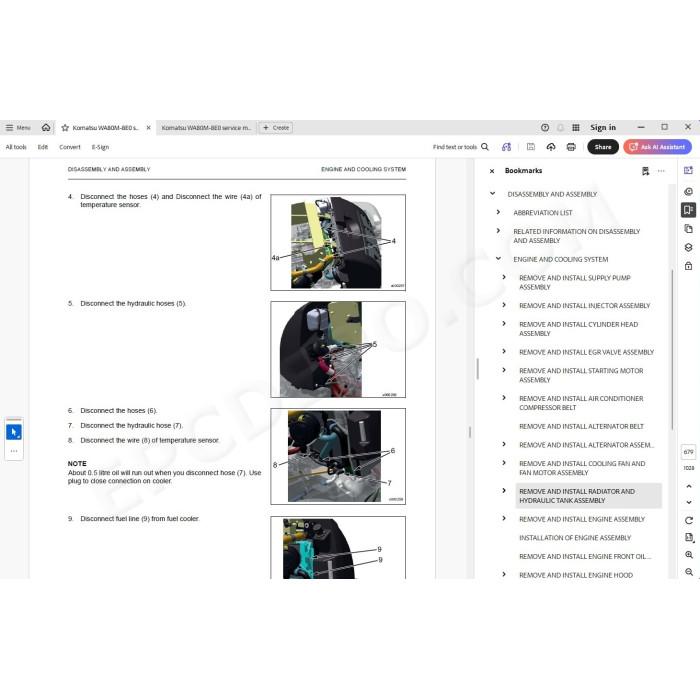Go to previous page with up chevron
This screenshot has width=700, height=700.
(x=689, y=486)
